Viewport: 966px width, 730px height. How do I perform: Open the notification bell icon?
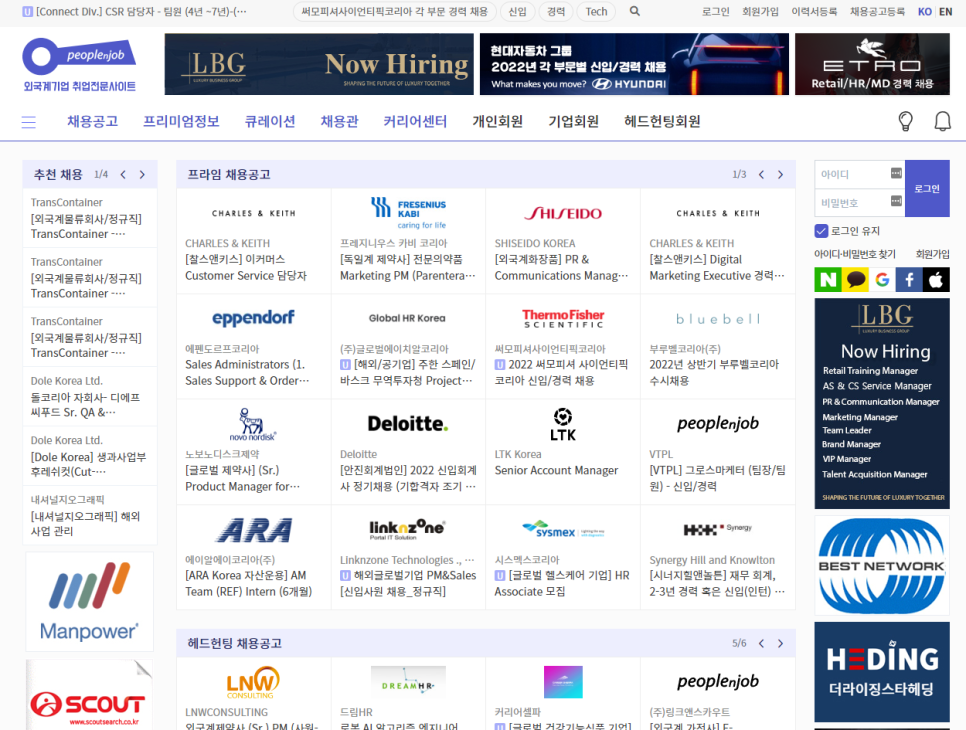tap(943, 121)
